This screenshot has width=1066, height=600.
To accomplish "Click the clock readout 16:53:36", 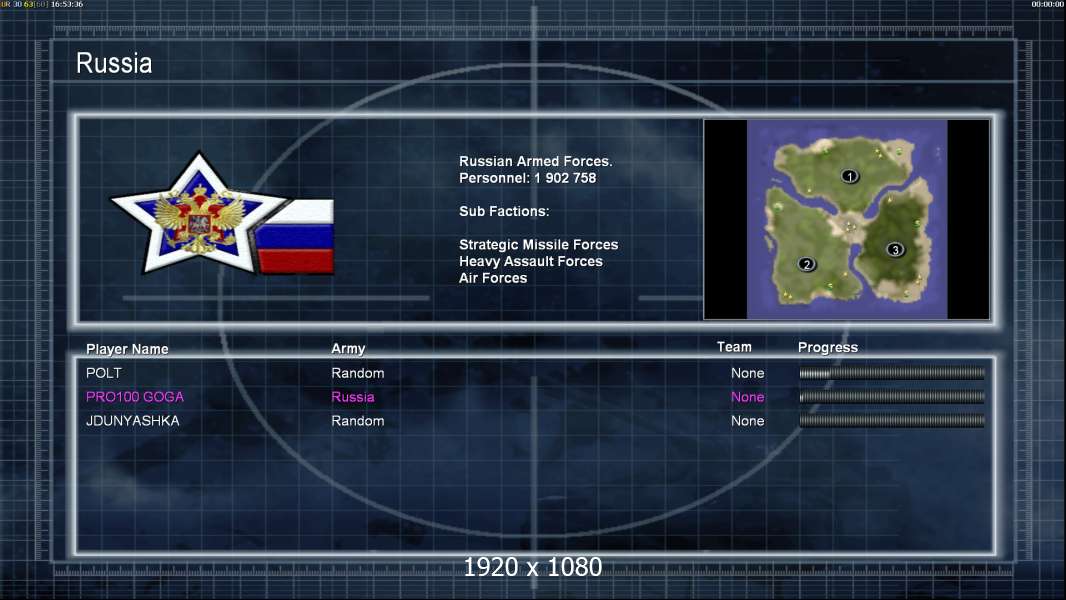I will [x=67, y=4].
